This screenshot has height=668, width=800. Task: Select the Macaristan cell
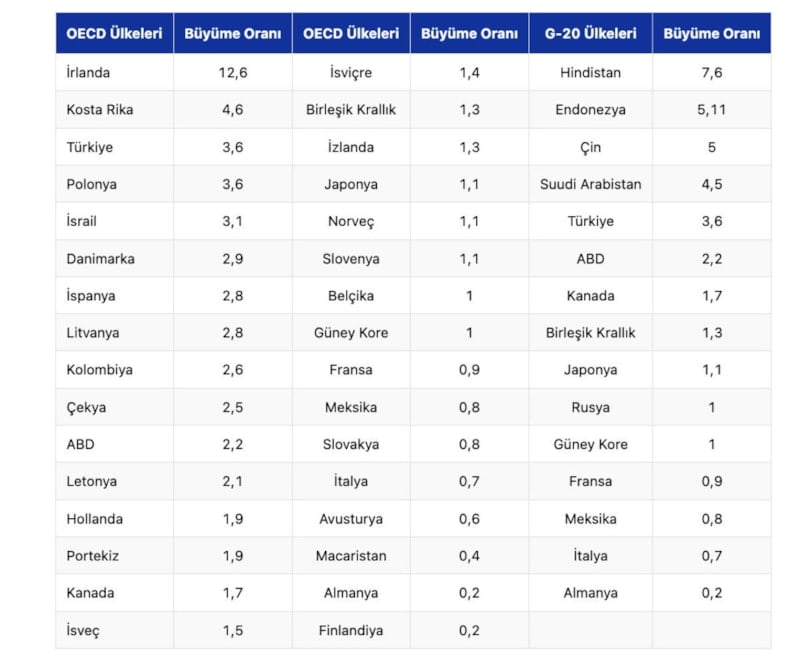tap(350, 555)
